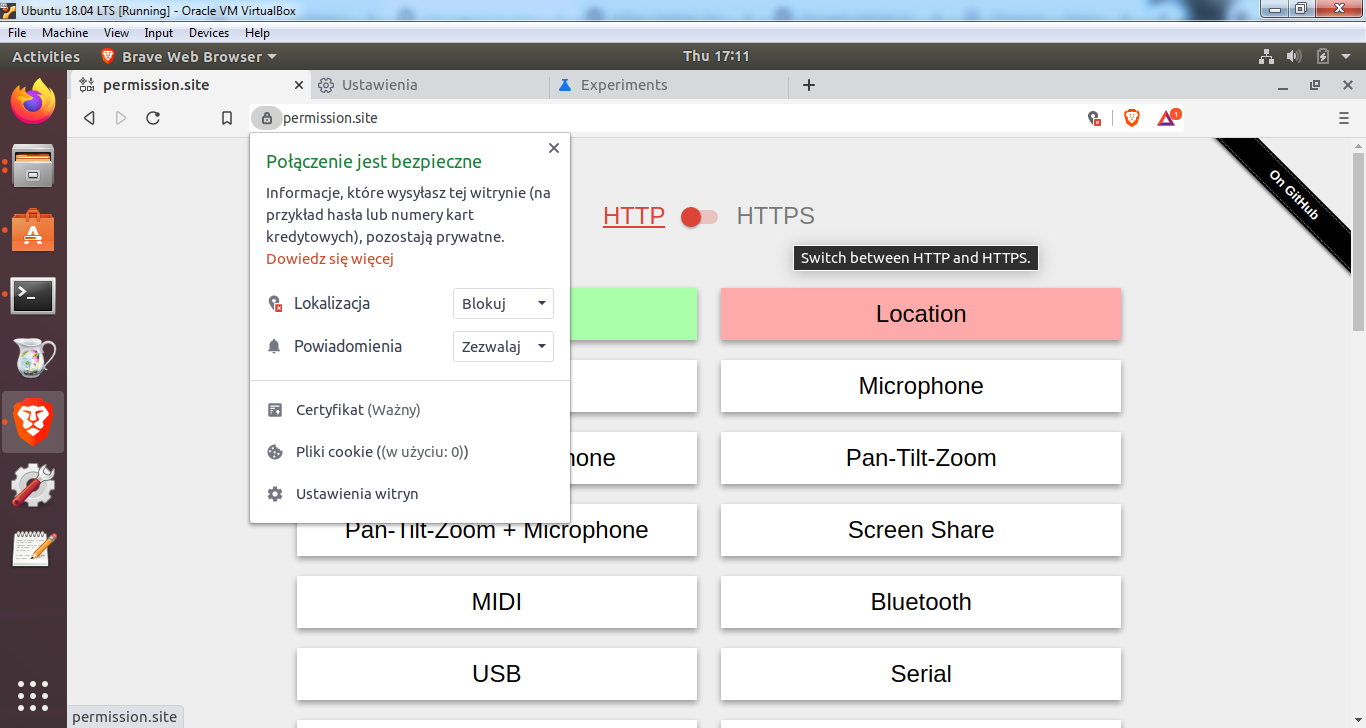1366x728 pixels.
Task: Open VirtualBox Devices menu
Action: pyautogui.click(x=209, y=33)
